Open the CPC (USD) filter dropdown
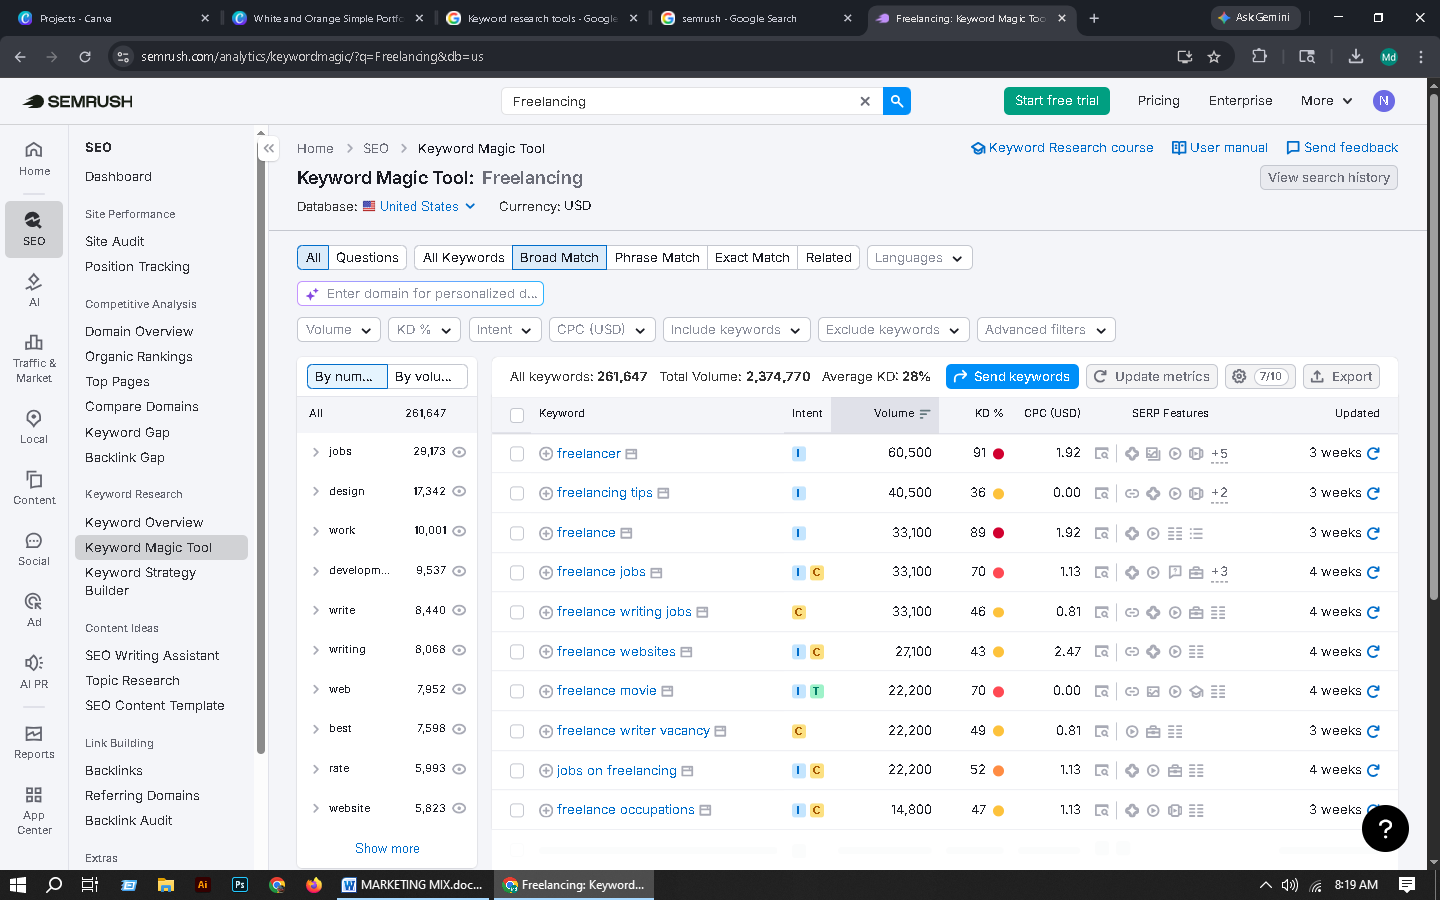The image size is (1440, 900). tap(602, 329)
